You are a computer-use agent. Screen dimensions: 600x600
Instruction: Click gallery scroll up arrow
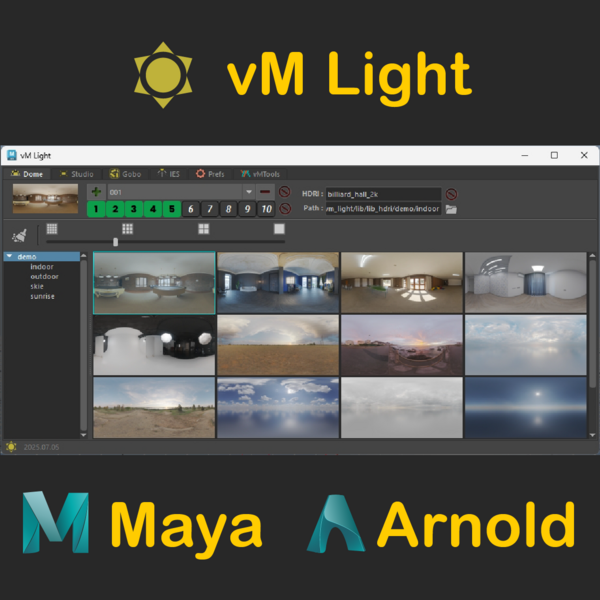pos(592,256)
